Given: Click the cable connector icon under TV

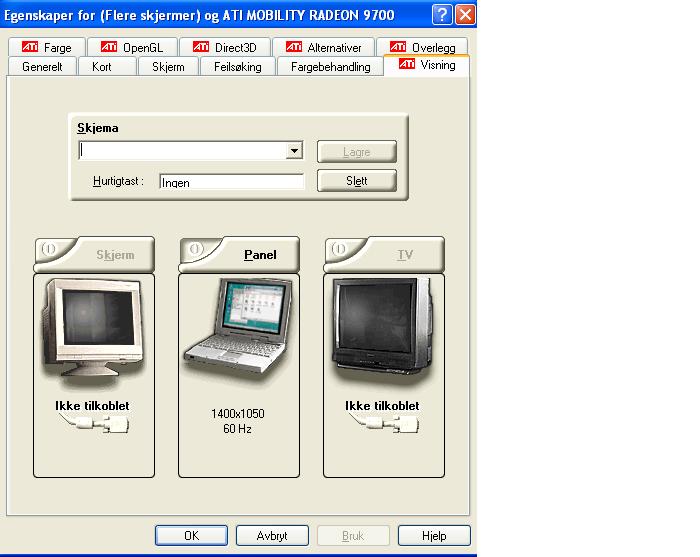Looking at the screenshot, I should pos(384,423).
